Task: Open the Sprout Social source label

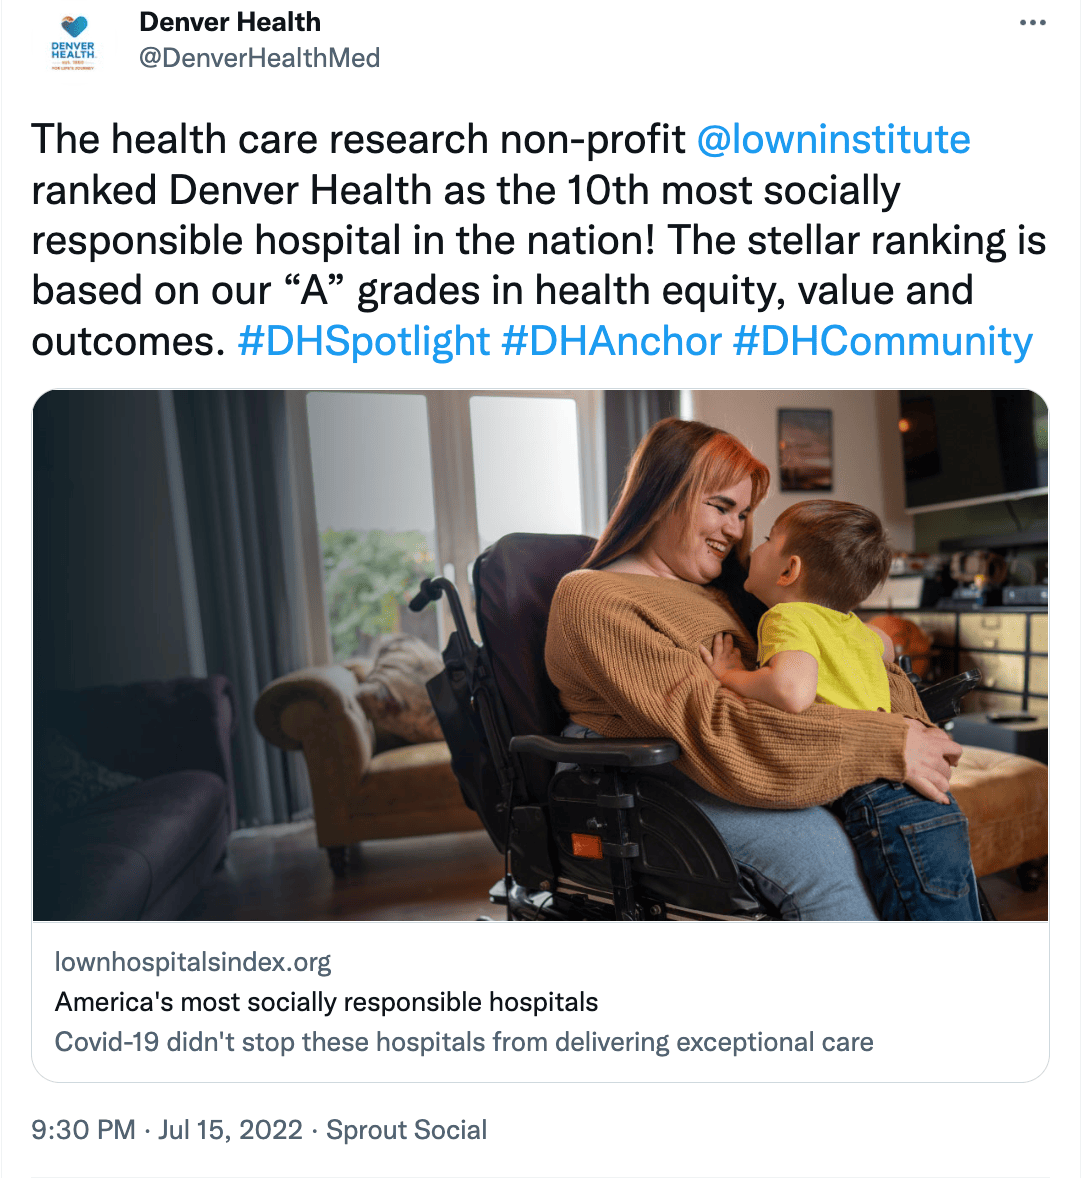Action: (x=407, y=1130)
